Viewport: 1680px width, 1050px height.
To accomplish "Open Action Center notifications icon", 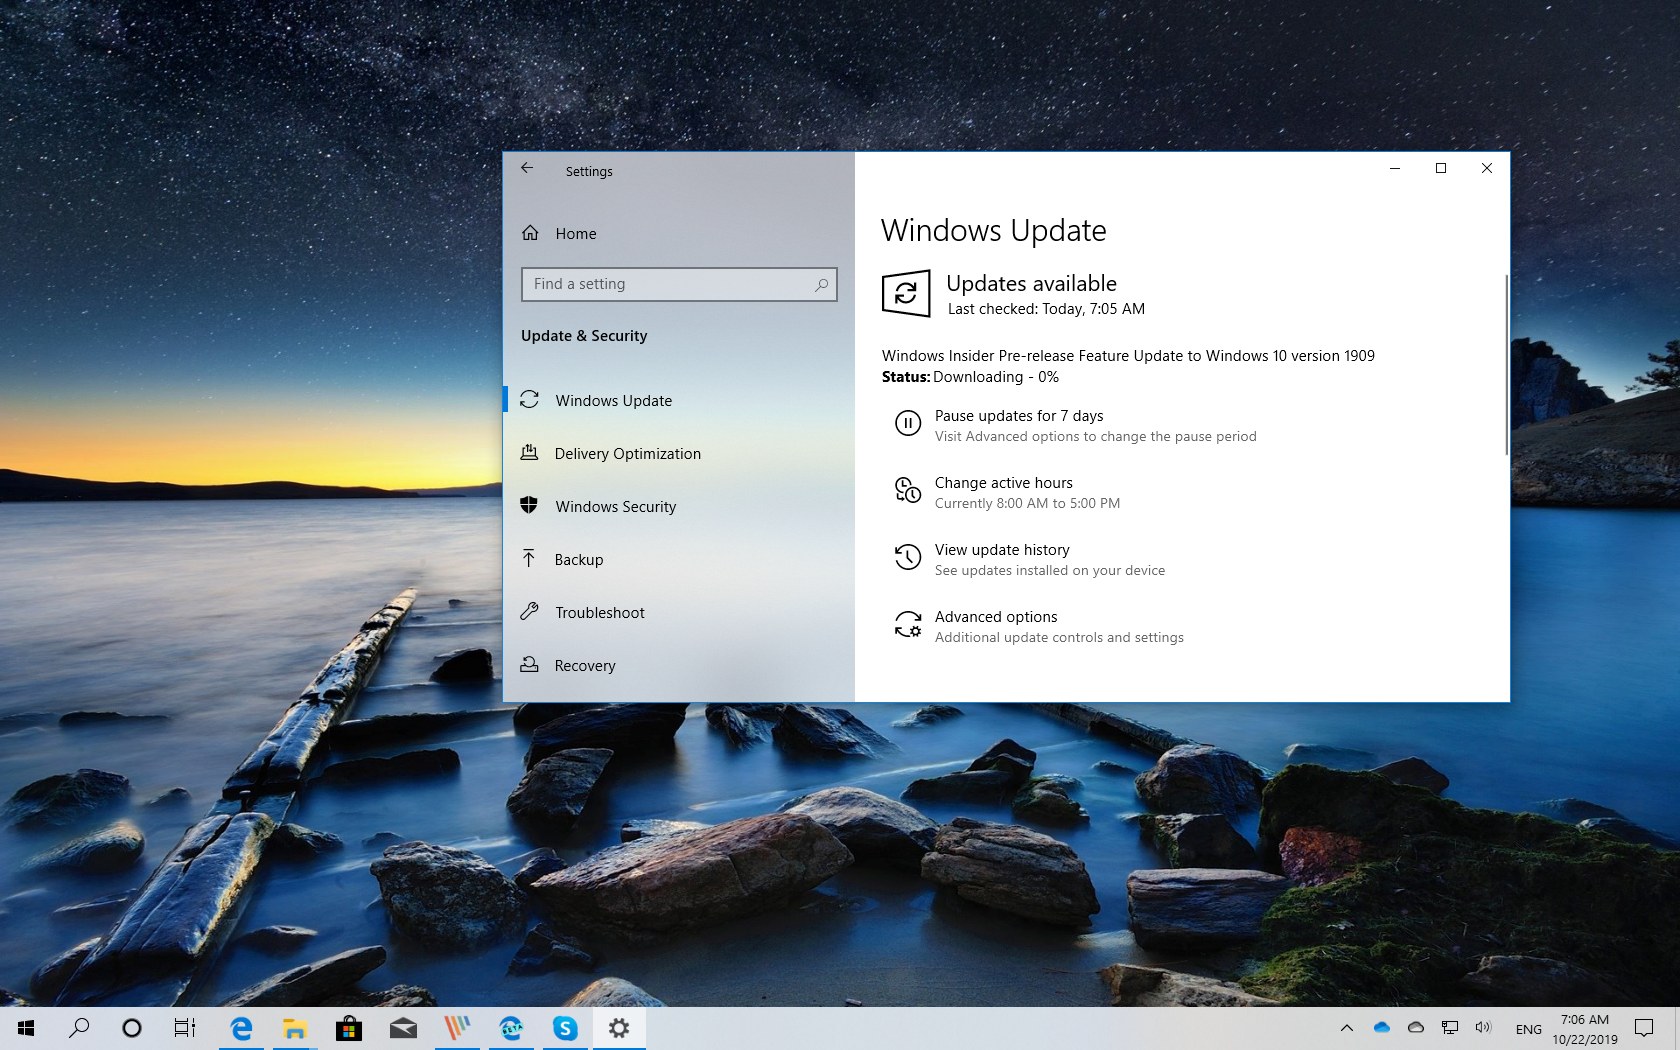I will point(1644,1028).
